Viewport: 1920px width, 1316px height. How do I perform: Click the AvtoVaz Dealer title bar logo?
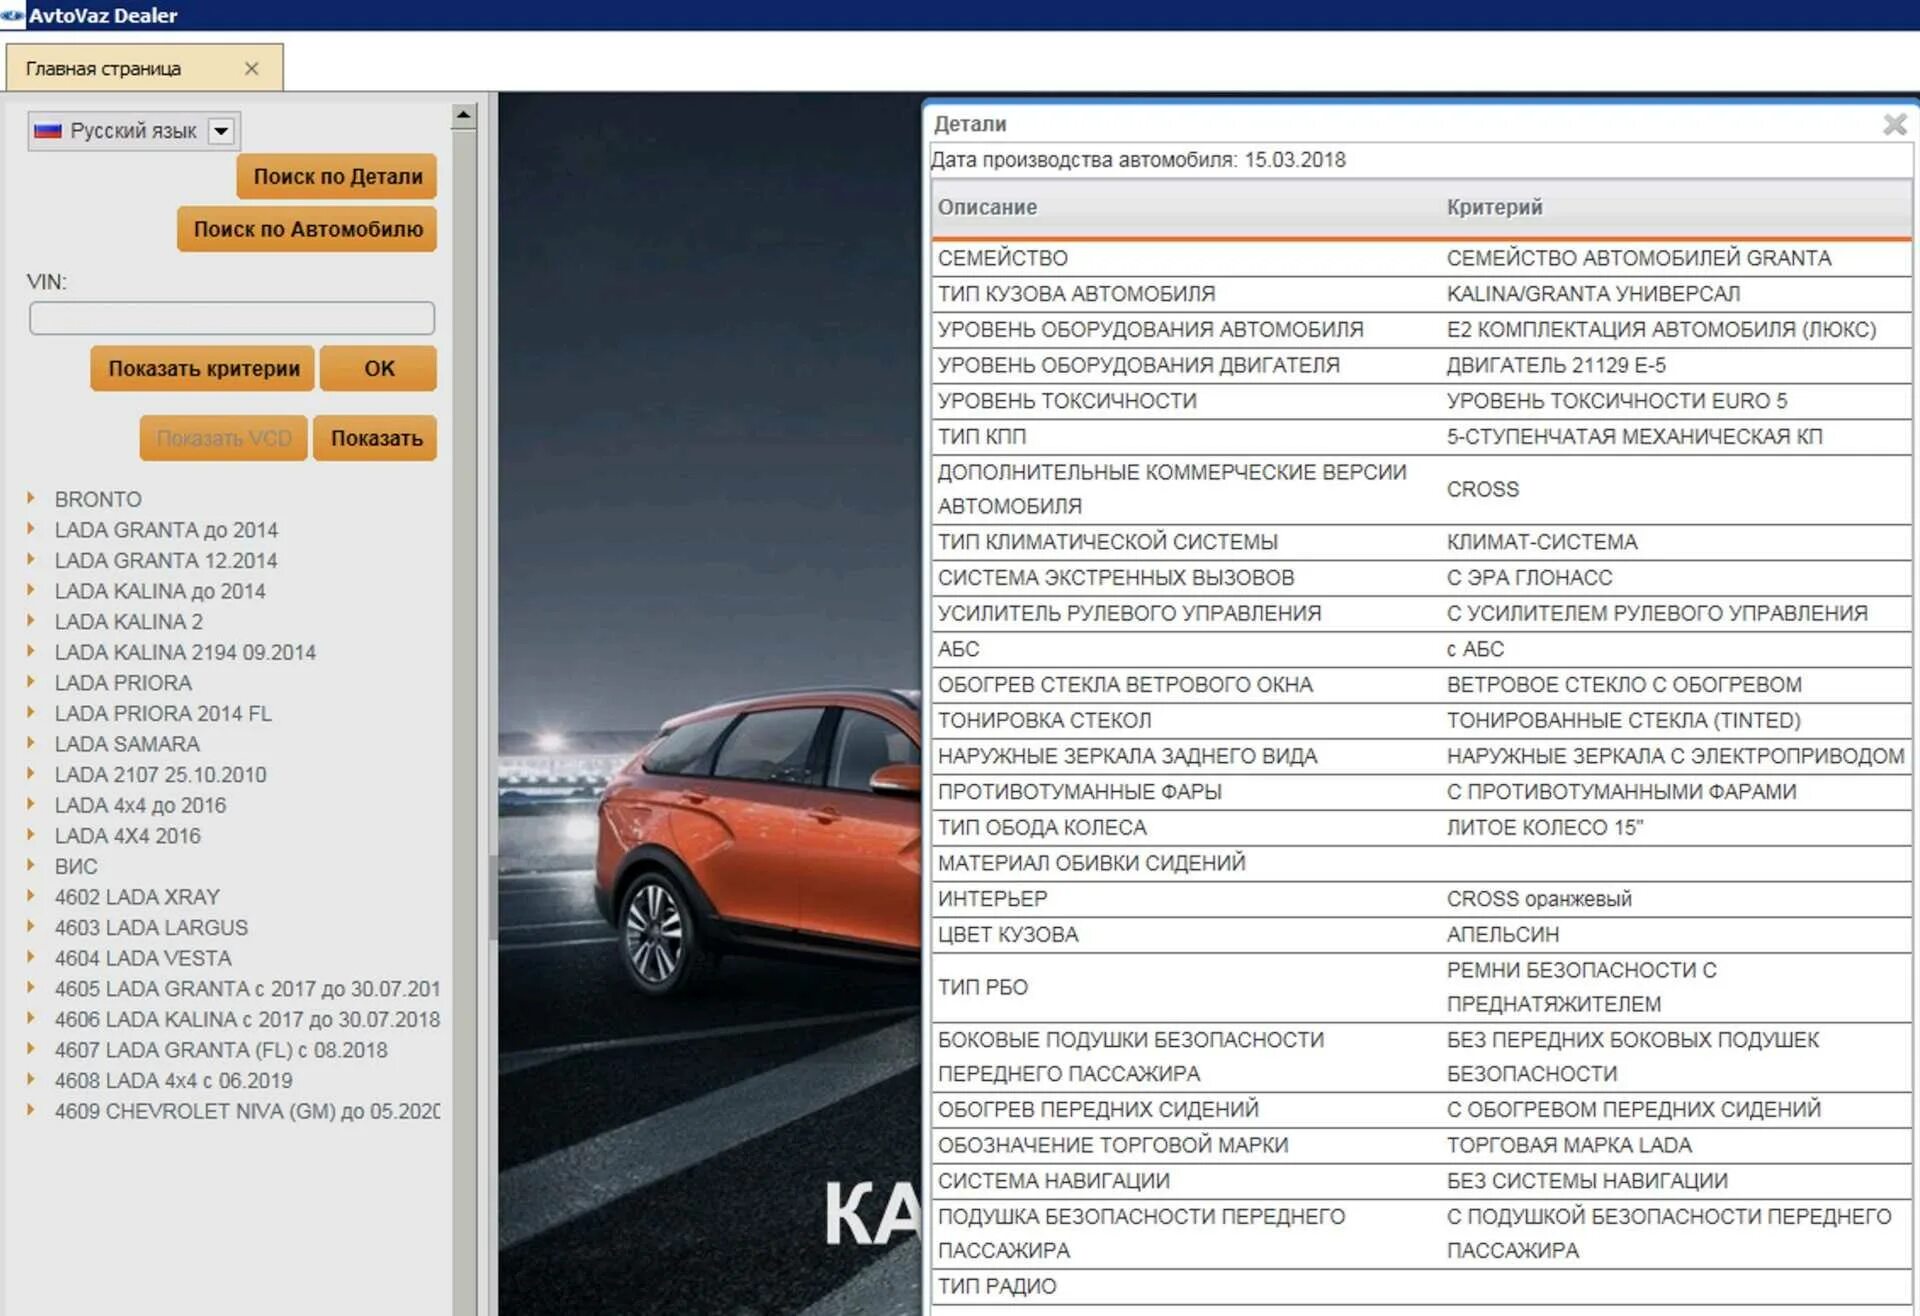pyautogui.click(x=12, y=15)
